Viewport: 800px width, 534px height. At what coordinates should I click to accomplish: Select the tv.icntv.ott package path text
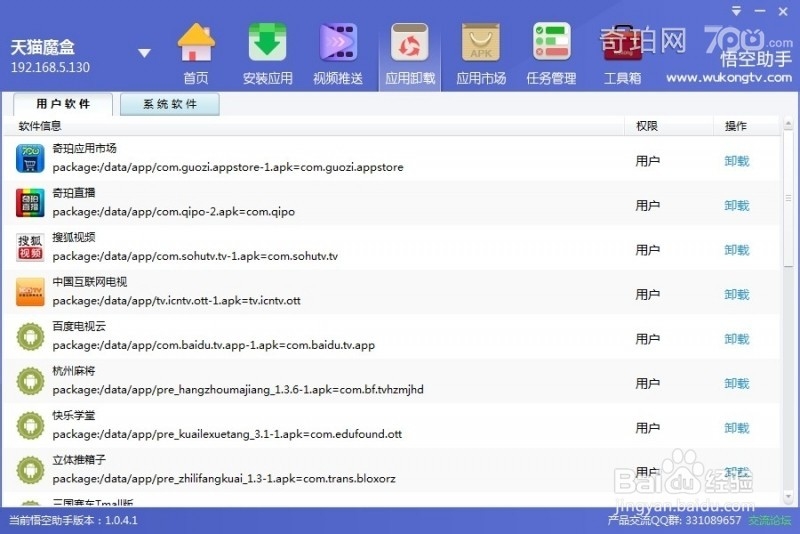pyautogui.click(x=176, y=301)
